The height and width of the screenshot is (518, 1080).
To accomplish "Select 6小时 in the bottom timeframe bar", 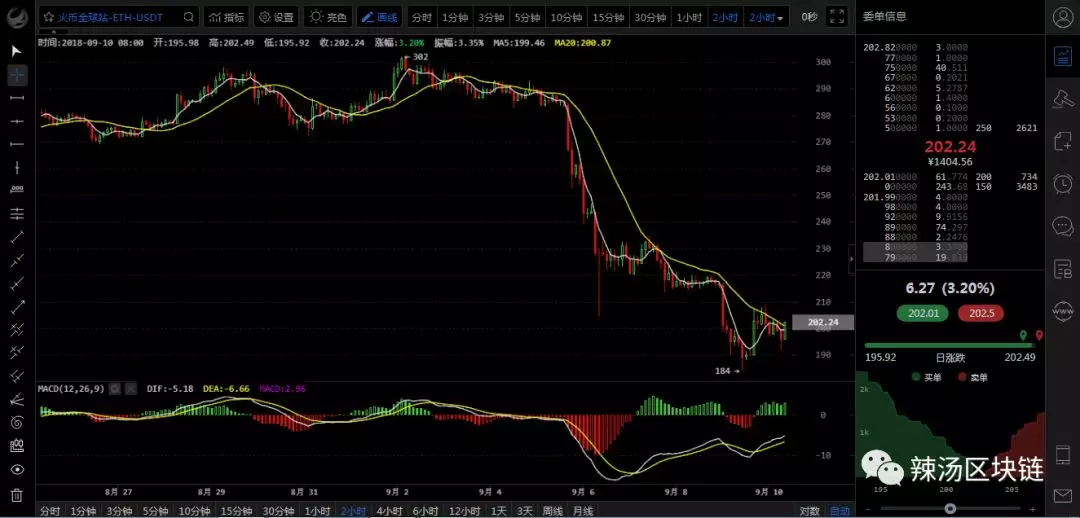I will 426,511.
